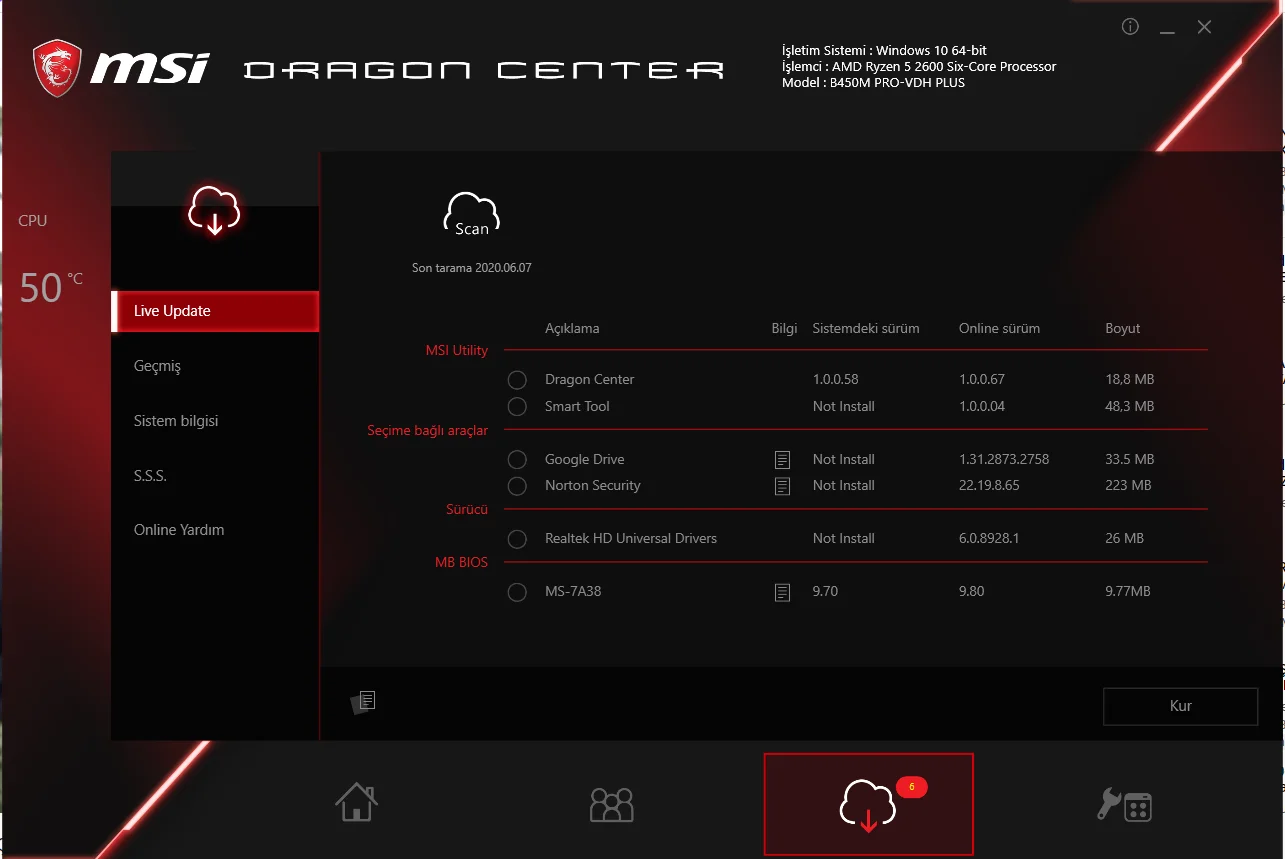Image resolution: width=1285 pixels, height=859 pixels.
Task: Click the Boyut column header
Action: (x=1123, y=329)
